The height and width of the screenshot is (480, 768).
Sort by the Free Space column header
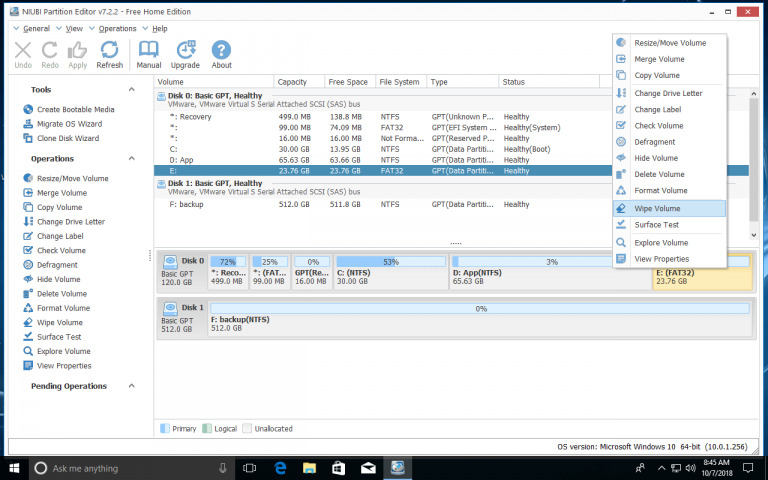coord(350,82)
